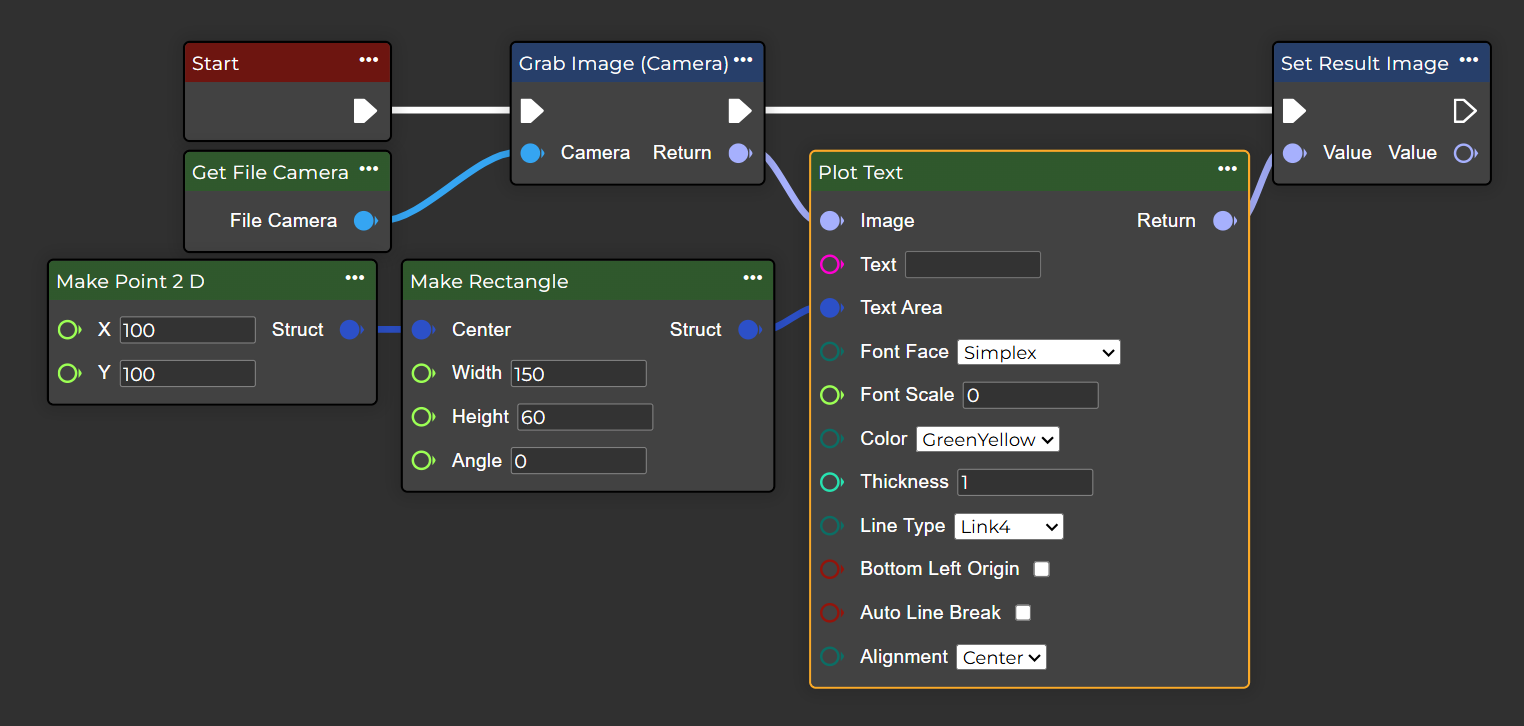Enable the Bottom Left Origin checkbox
The width and height of the screenshot is (1524, 726).
pos(1041,569)
